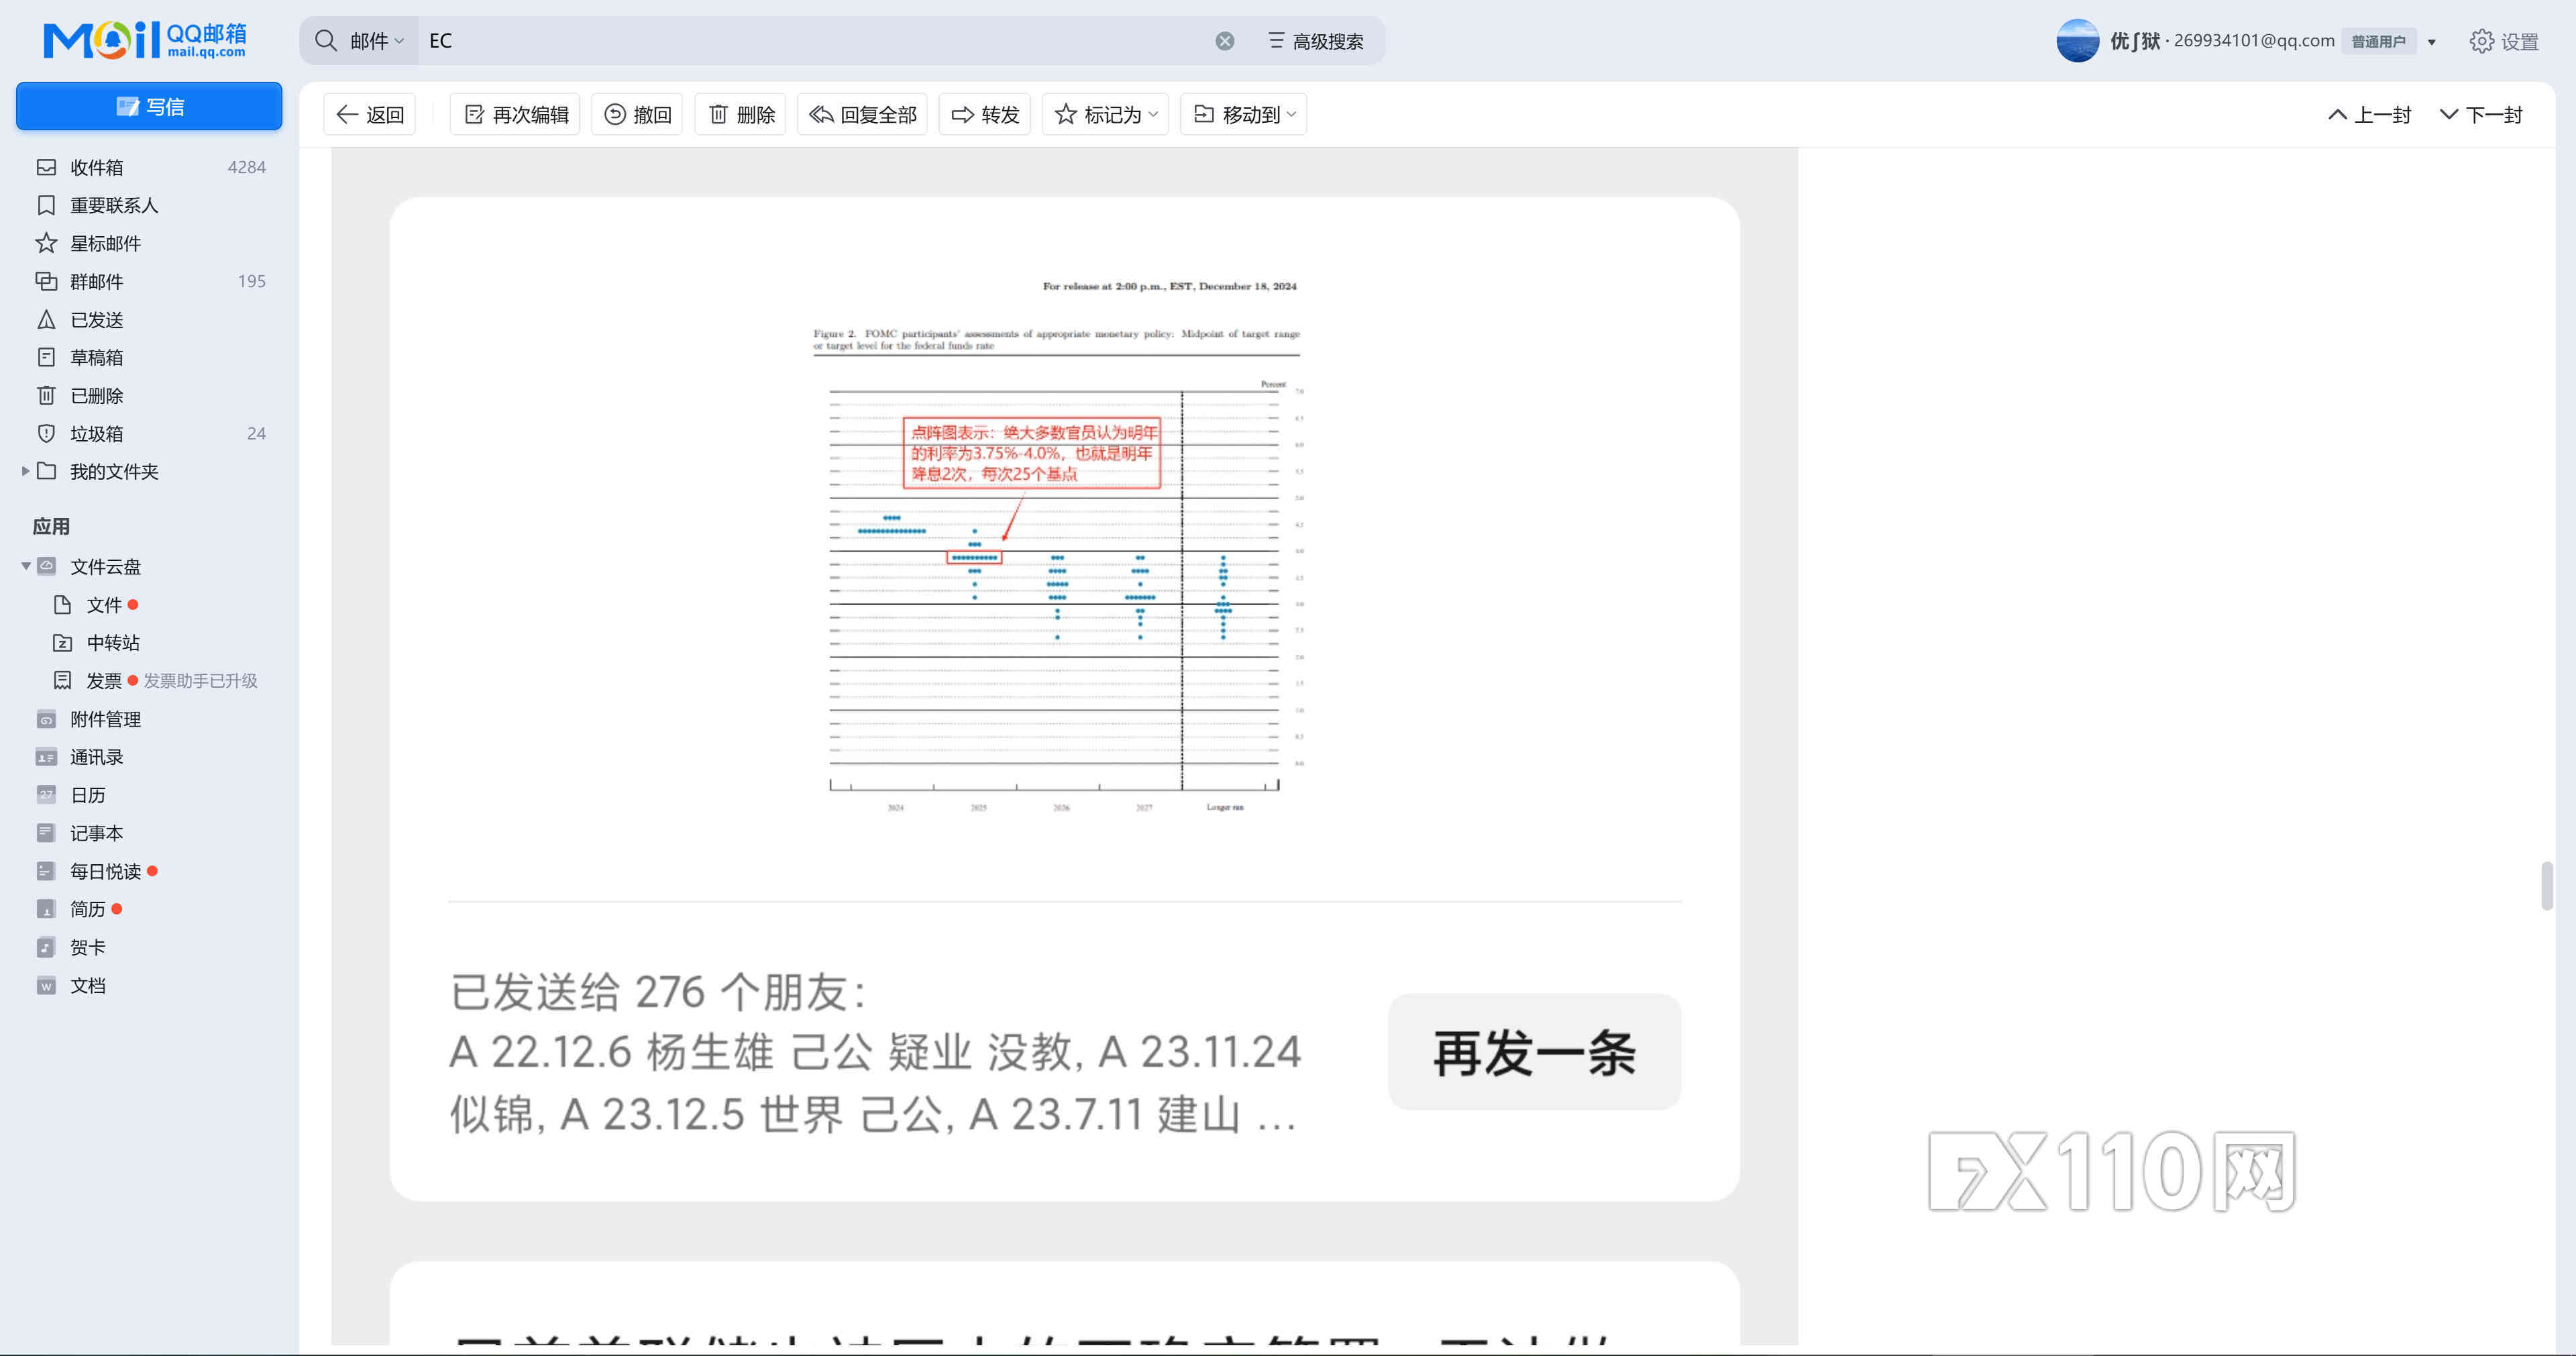
Task: Click 回复全部 reply all
Action: pos(863,115)
